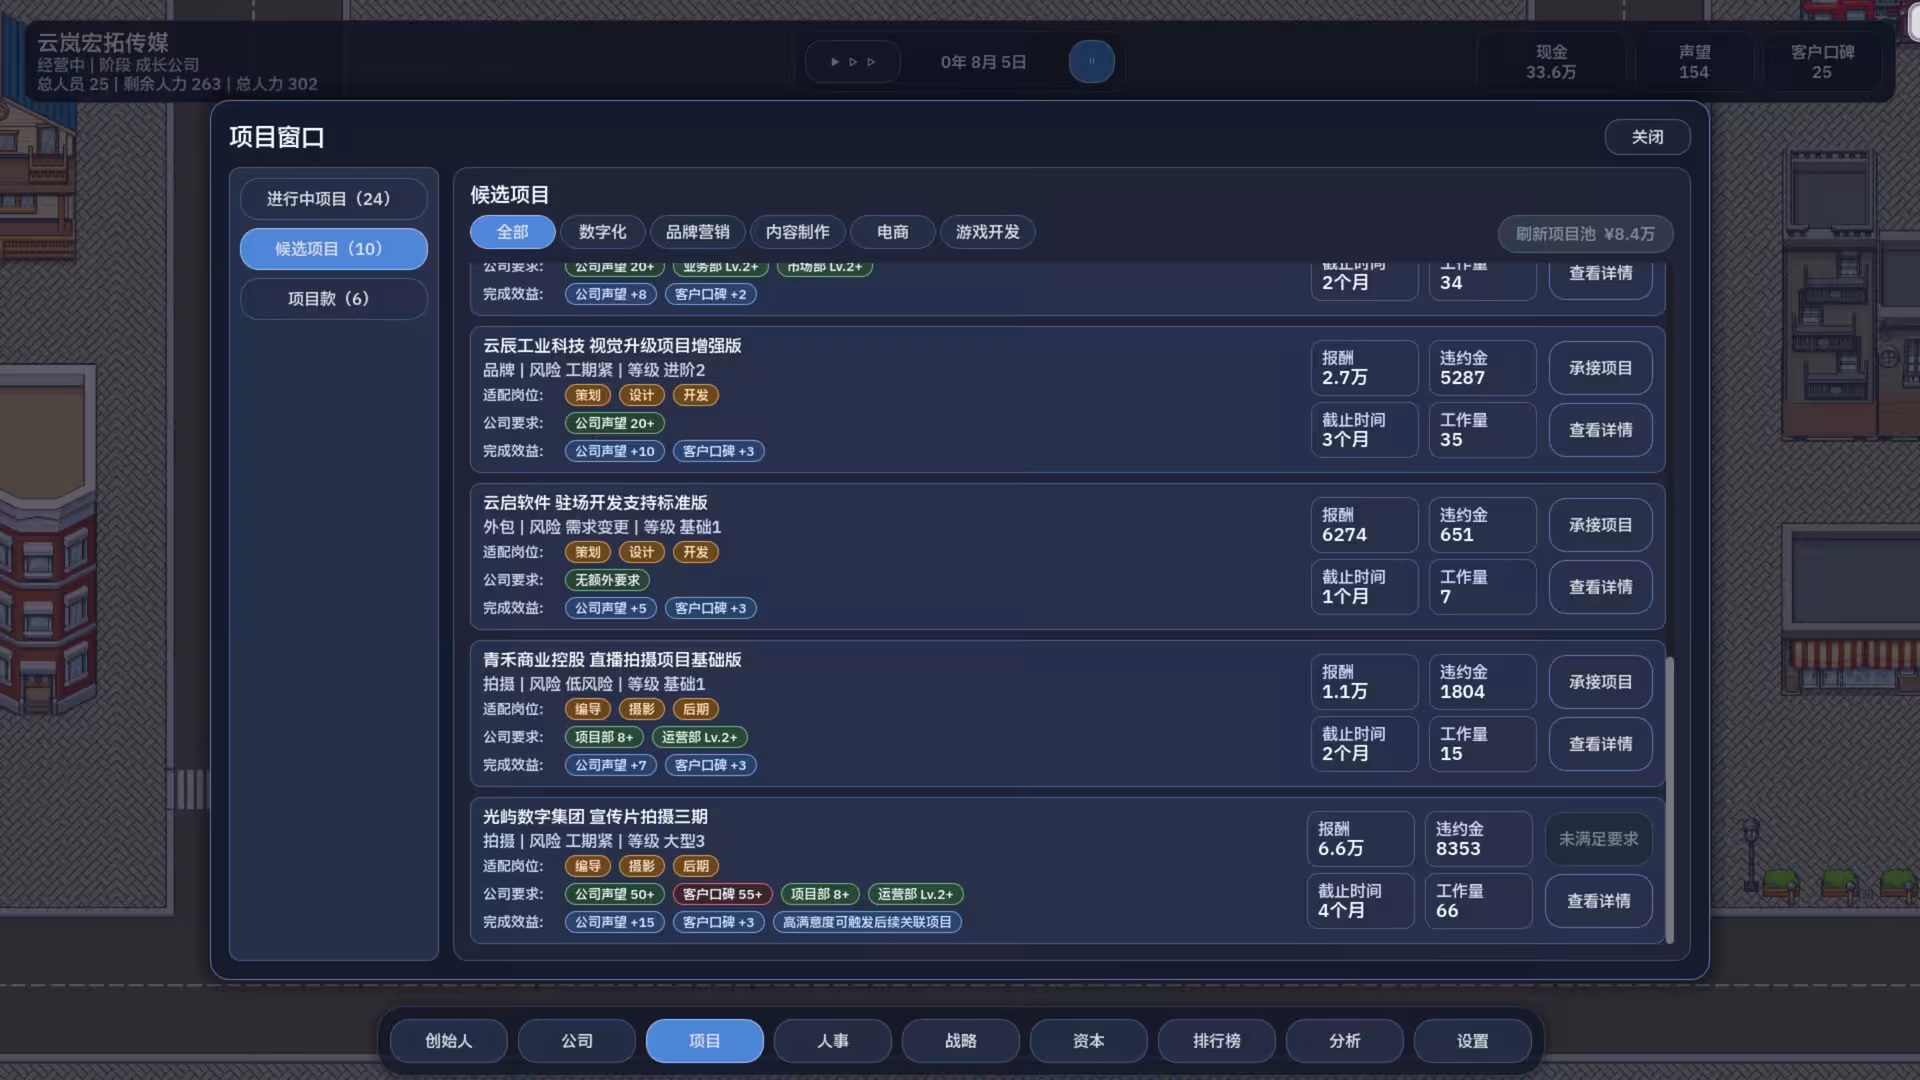Accept 云辰工业科技 视觉升级项目
Screen dimensions: 1920x1080
click(1600, 368)
